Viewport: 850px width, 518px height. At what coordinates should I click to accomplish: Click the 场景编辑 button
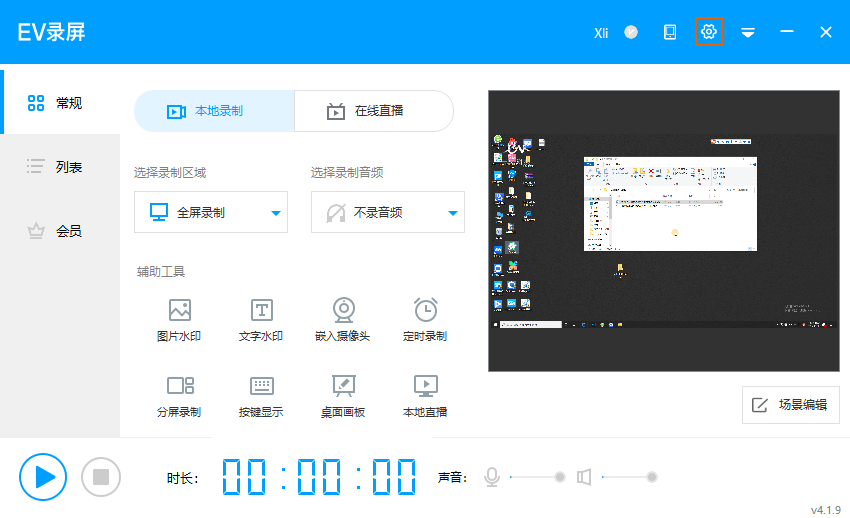(790, 405)
